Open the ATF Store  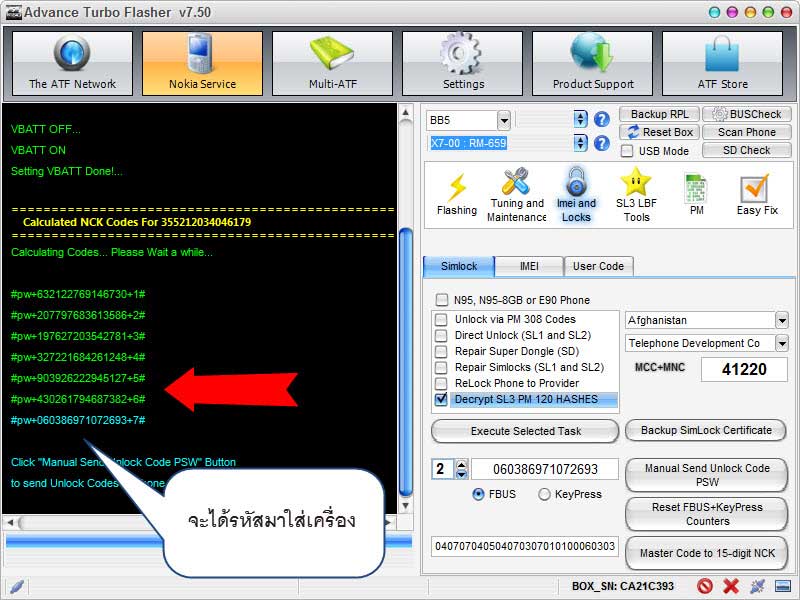point(722,63)
